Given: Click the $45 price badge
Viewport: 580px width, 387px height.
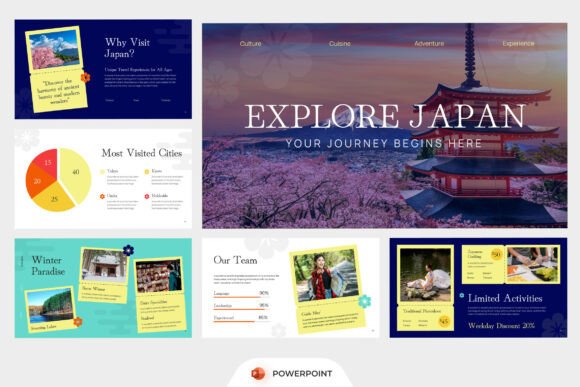Looking at the screenshot, I should tap(444, 322).
